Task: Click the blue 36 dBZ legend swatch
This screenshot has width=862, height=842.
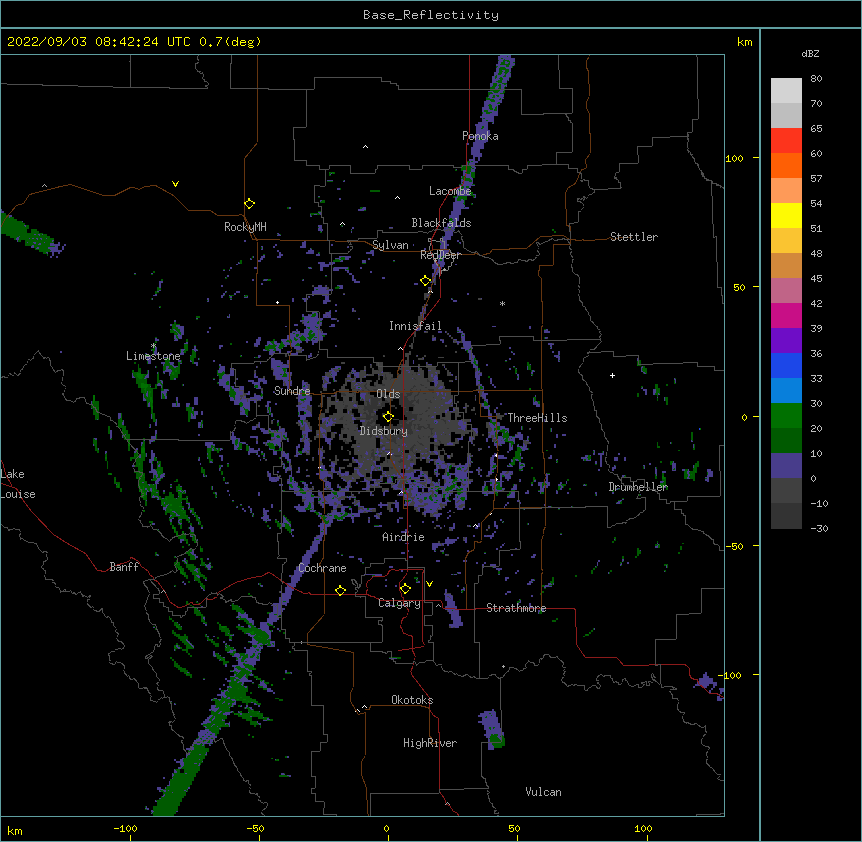Action: [786, 365]
